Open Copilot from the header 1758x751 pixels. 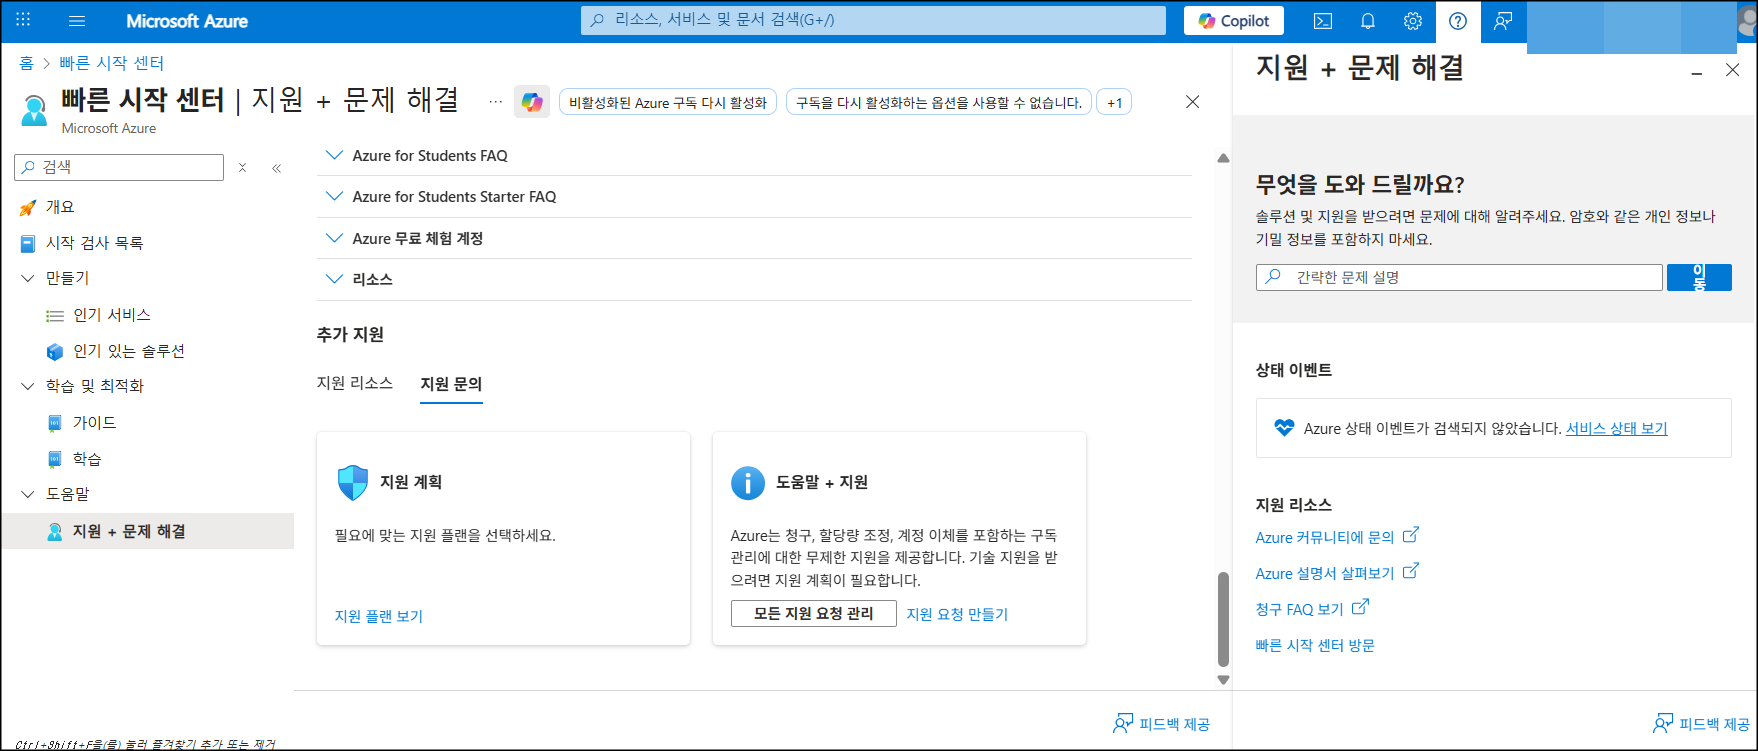click(x=1234, y=20)
